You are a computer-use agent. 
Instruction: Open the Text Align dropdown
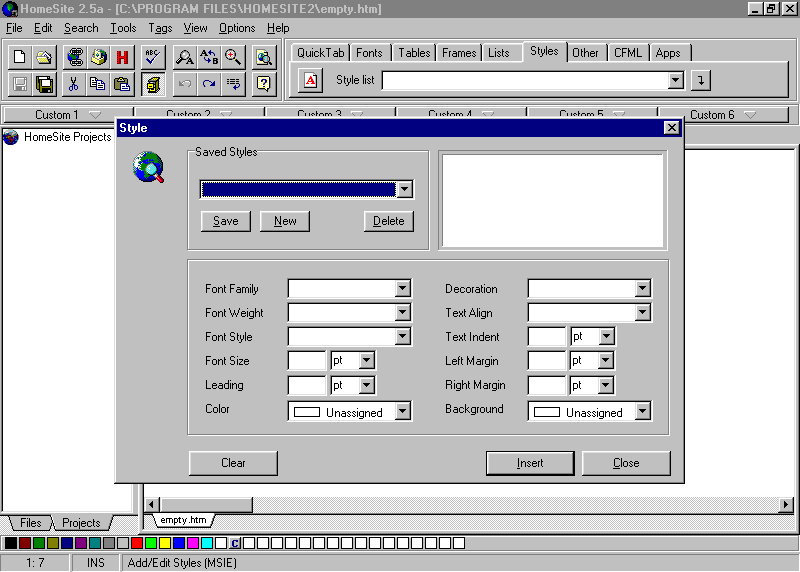642,312
